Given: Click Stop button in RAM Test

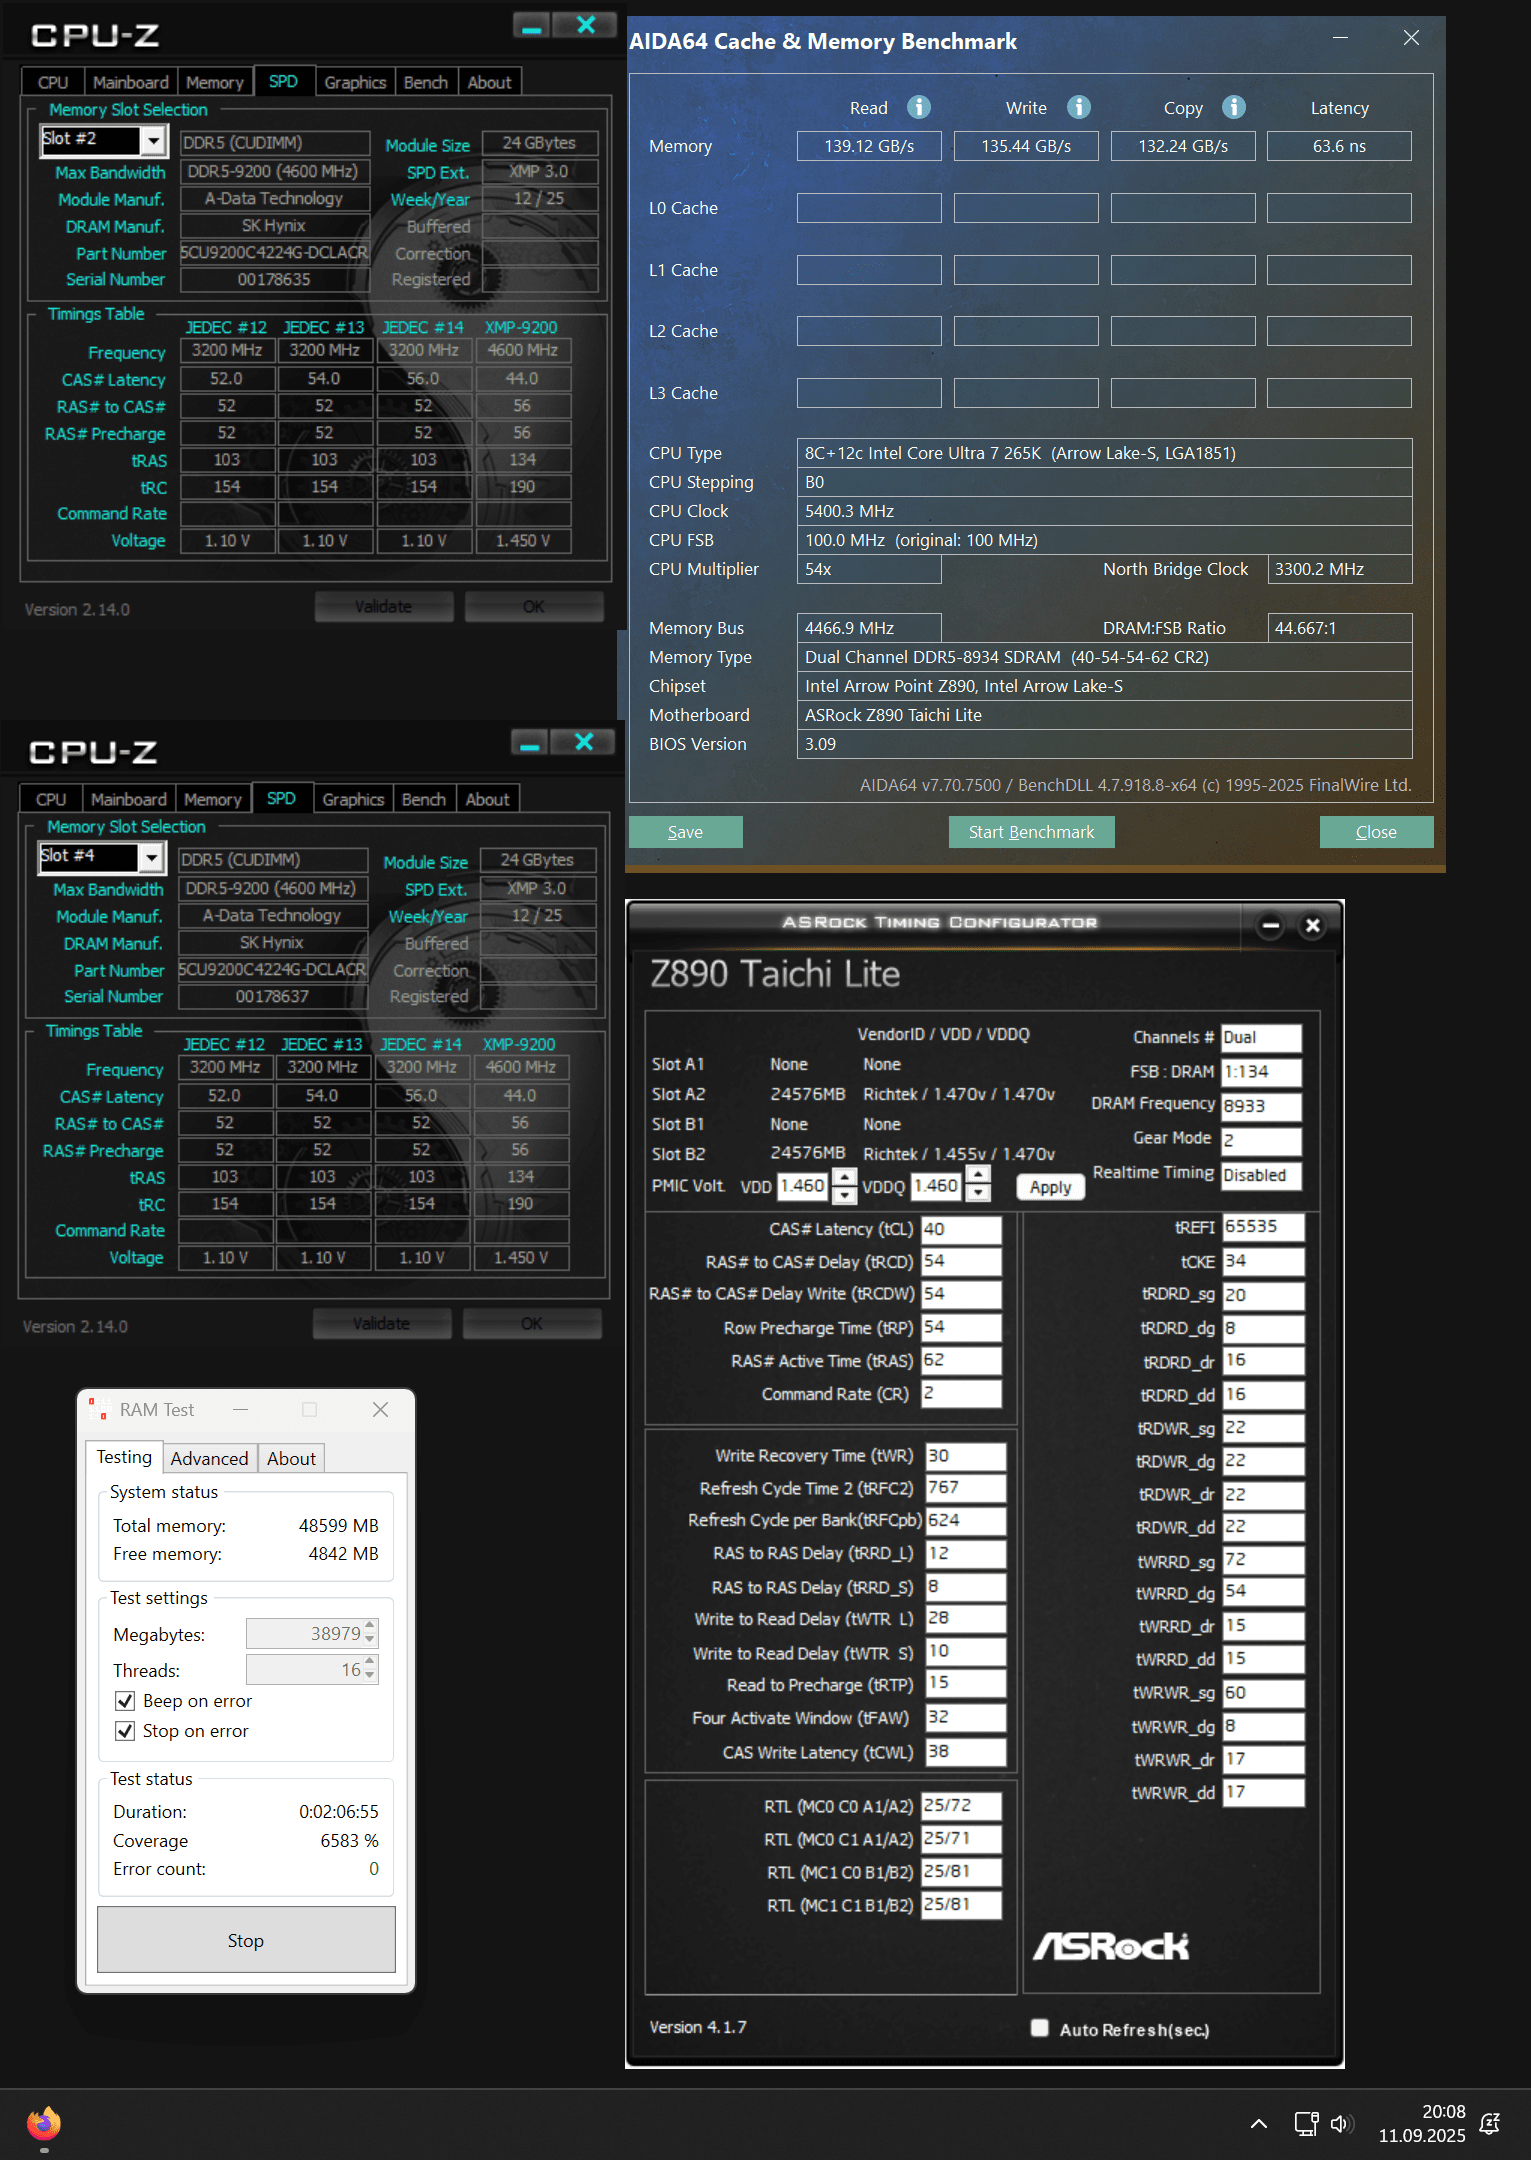Looking at the screenshot, I should point(246,1940).
